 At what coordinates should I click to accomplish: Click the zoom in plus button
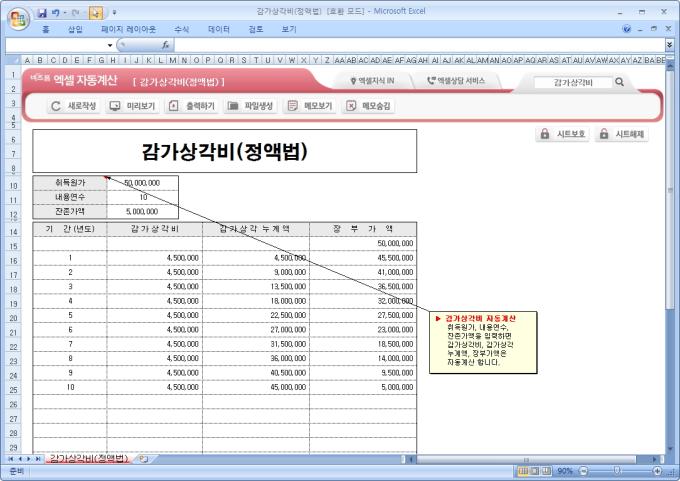coord(657,471)
